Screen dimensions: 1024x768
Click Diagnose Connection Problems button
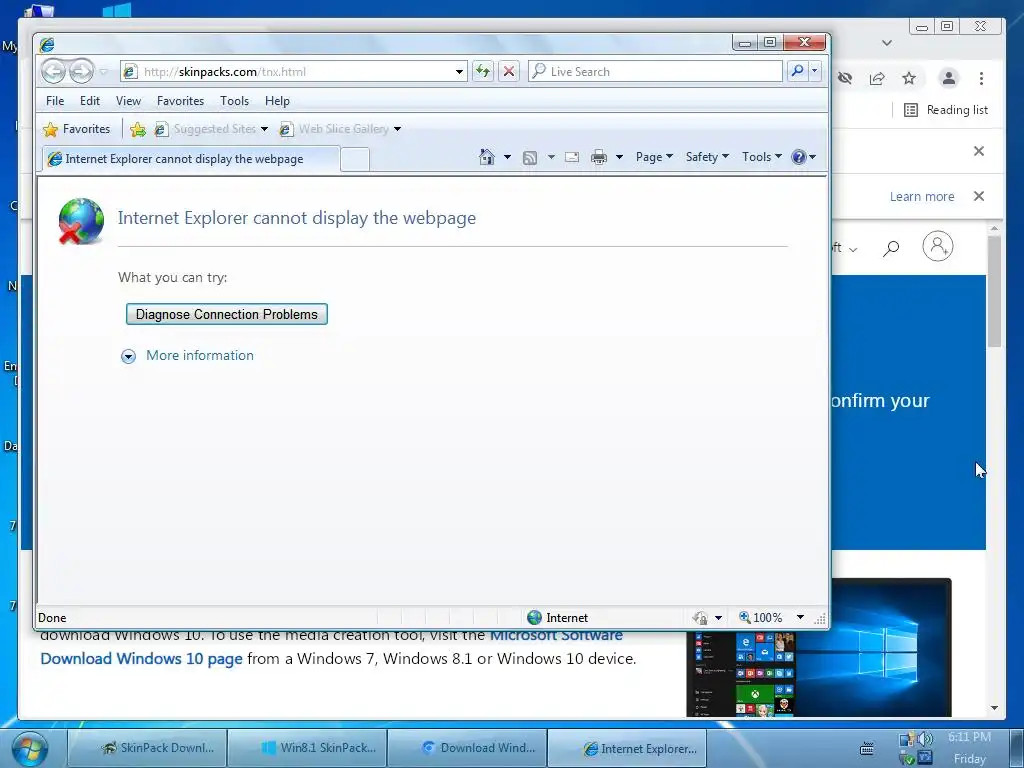tap(227, 314)
